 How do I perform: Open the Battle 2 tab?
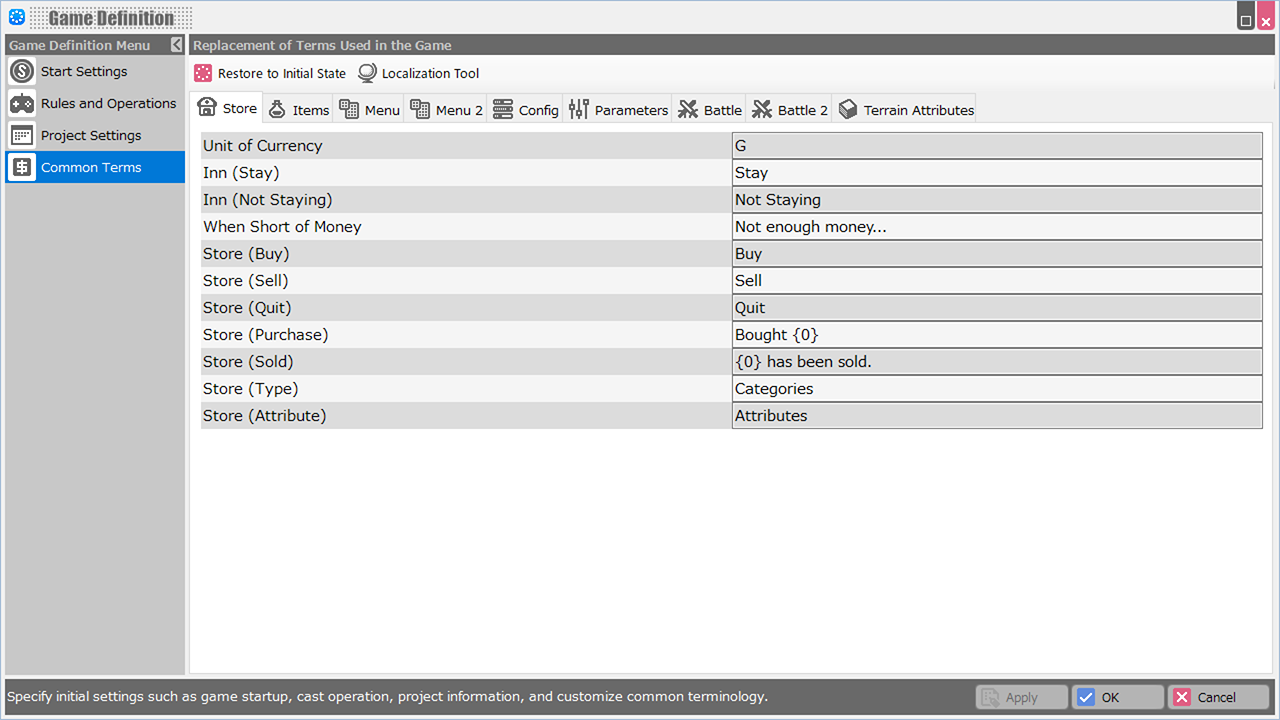[790, 110]
